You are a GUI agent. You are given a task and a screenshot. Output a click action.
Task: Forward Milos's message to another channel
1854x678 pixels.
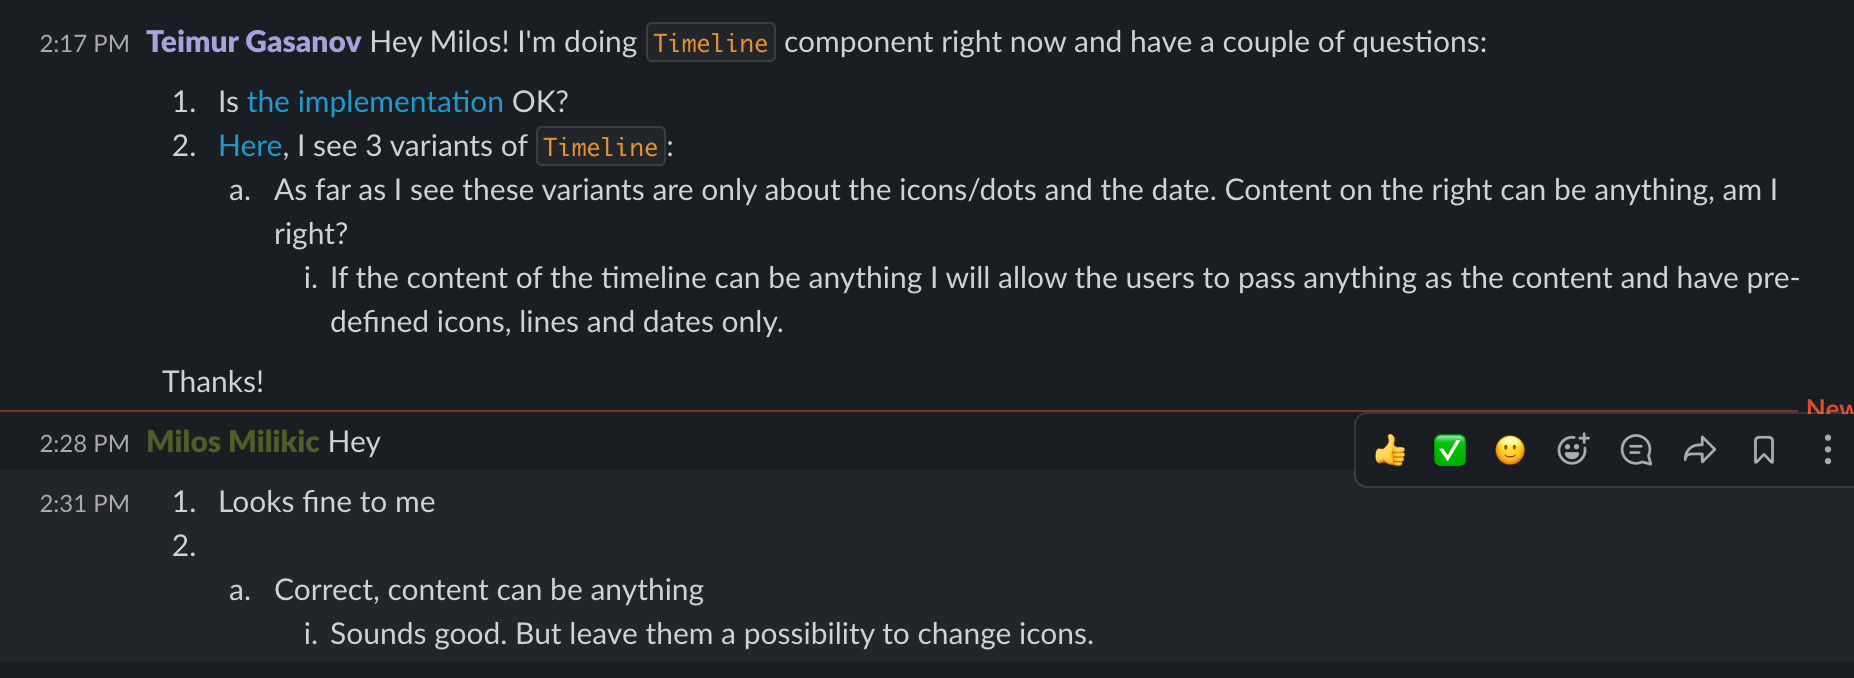click(1699, 451)
